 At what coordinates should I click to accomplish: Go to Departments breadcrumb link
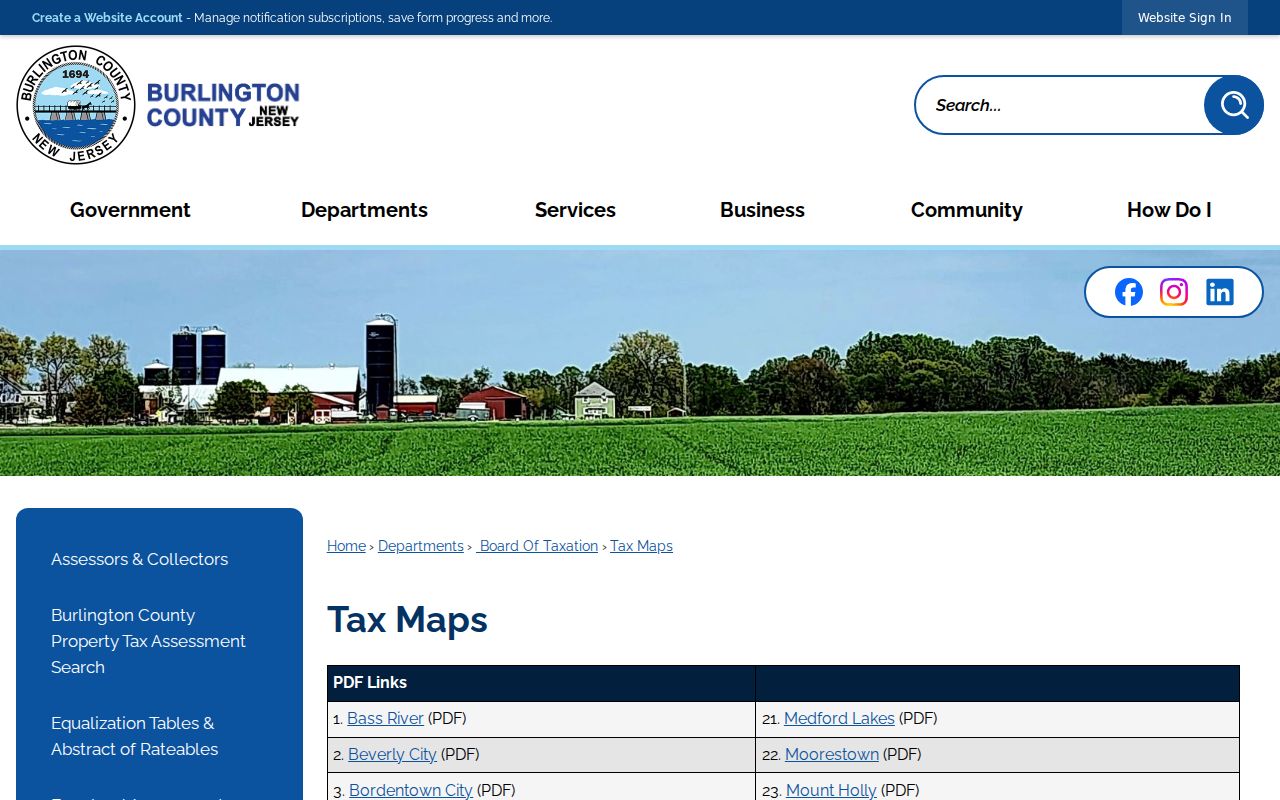pos(421,546)
